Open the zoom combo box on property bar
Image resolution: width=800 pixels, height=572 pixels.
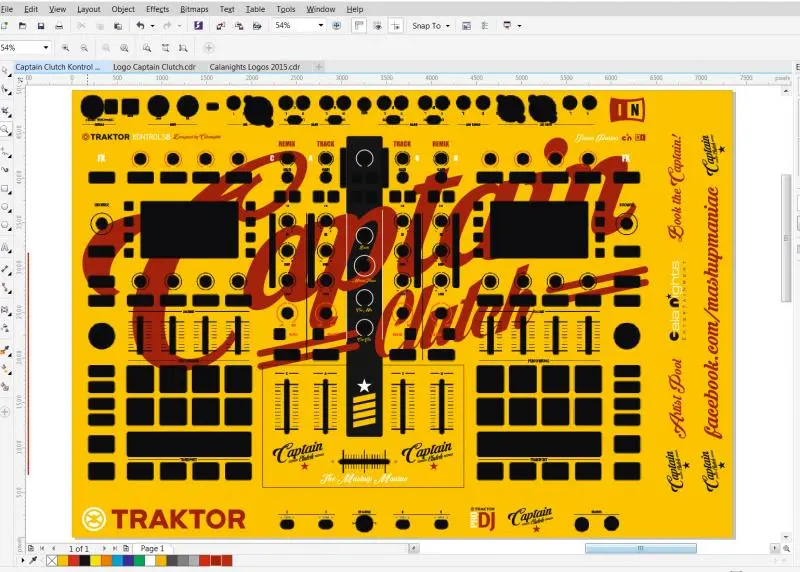click(46, 47)
